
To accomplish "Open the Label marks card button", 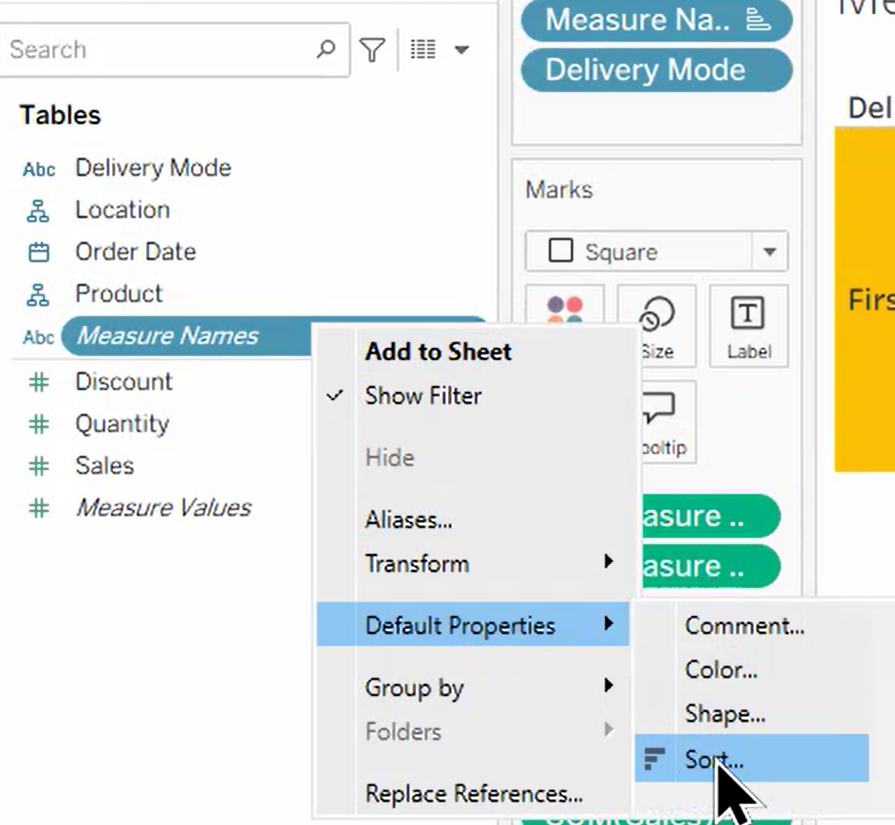I will coord(749,325).
